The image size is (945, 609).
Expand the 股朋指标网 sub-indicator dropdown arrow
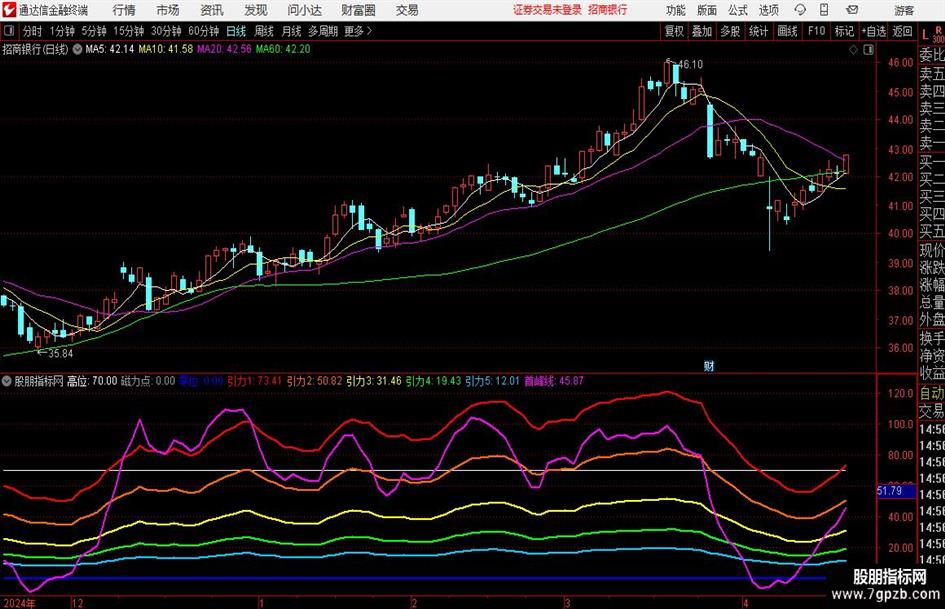[7, 381]
